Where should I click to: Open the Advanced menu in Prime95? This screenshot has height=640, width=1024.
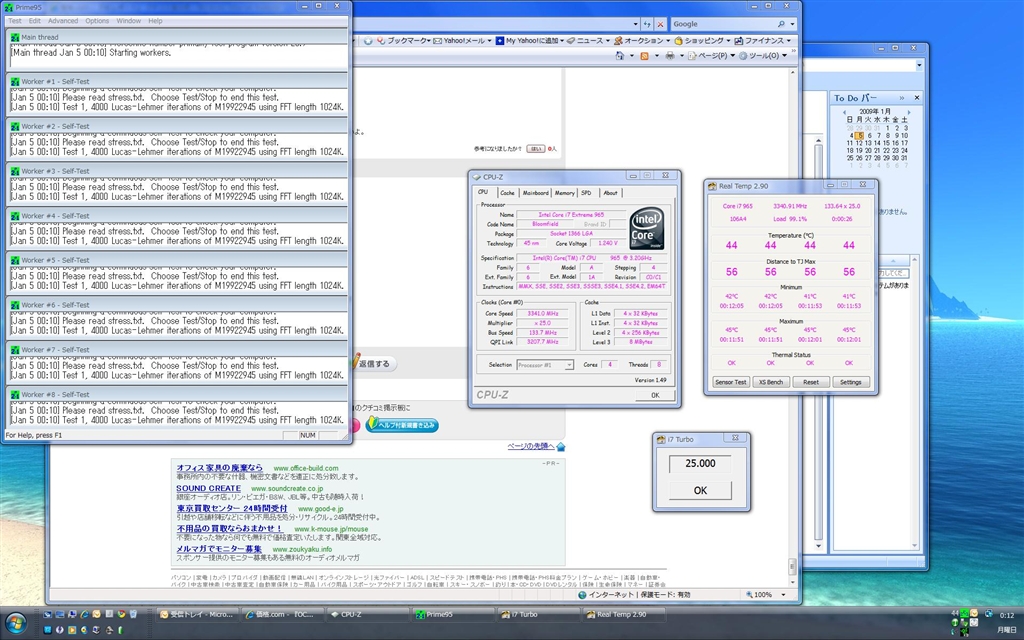tap(62, 21)
